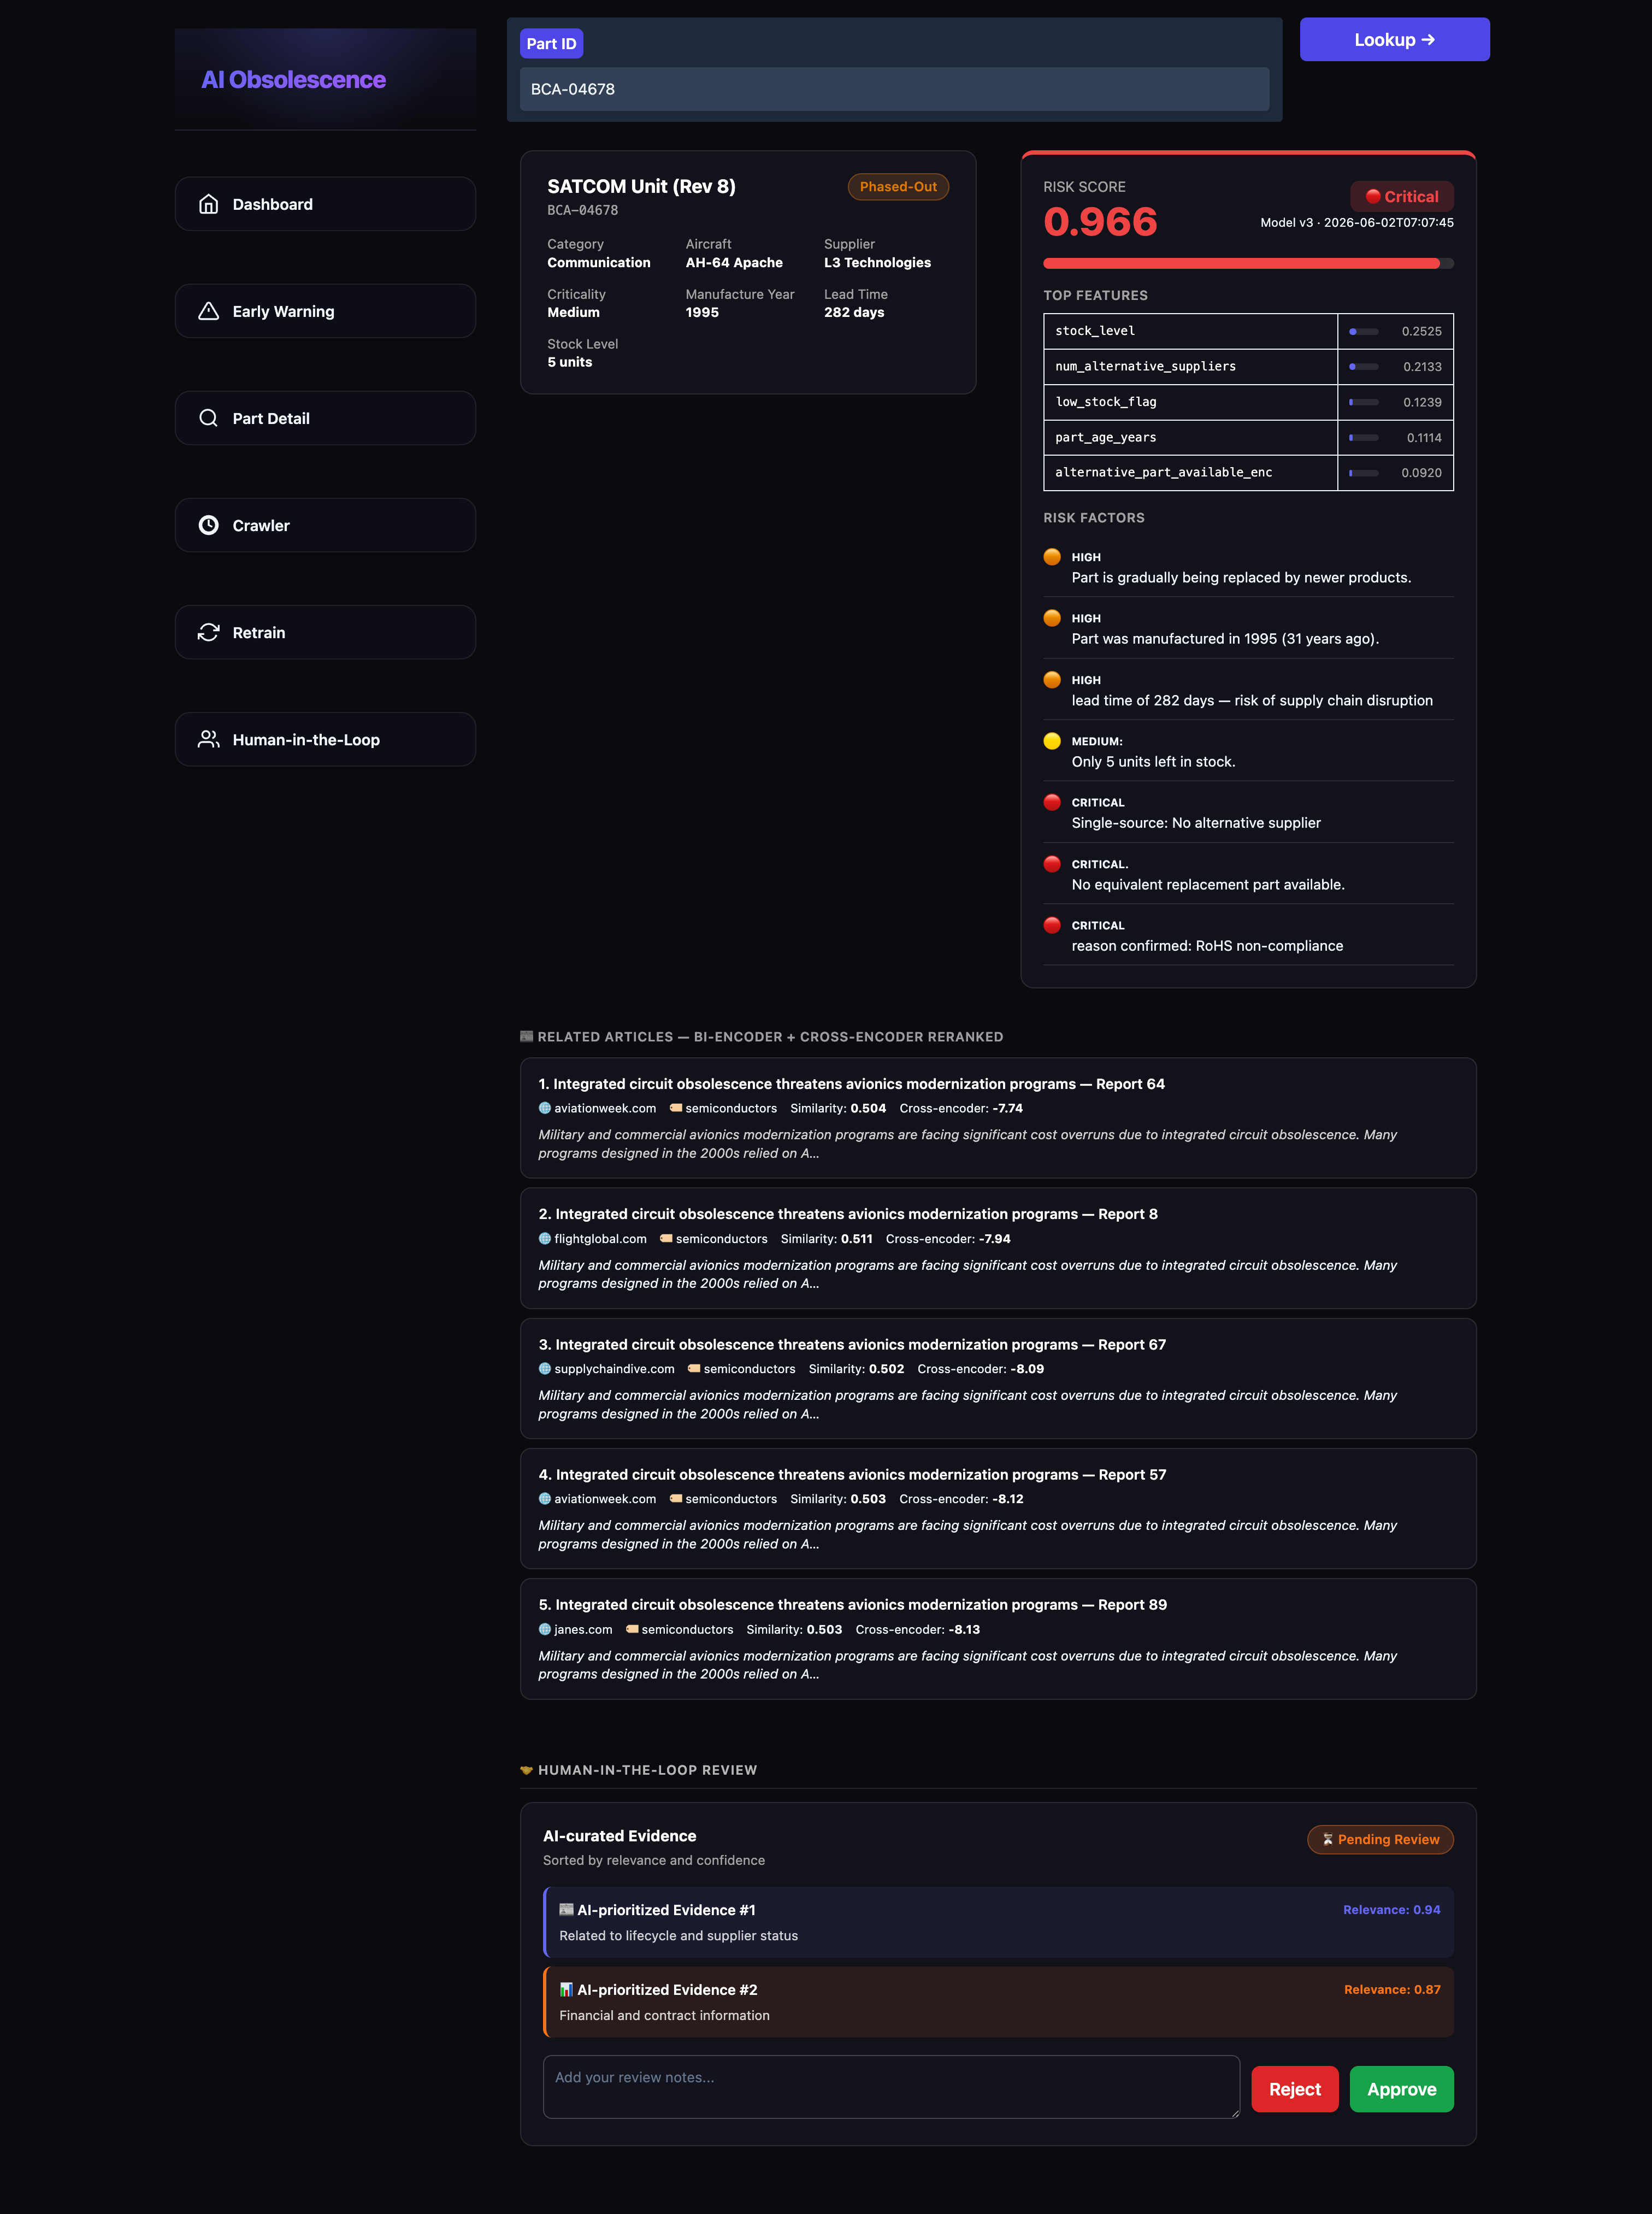1652x2214 pixels.
Task: Click the review notes text area
Action: 891,2086
